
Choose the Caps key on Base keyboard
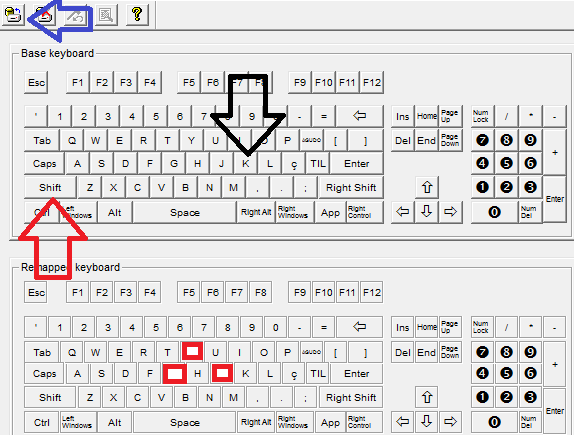pos(44,164)
